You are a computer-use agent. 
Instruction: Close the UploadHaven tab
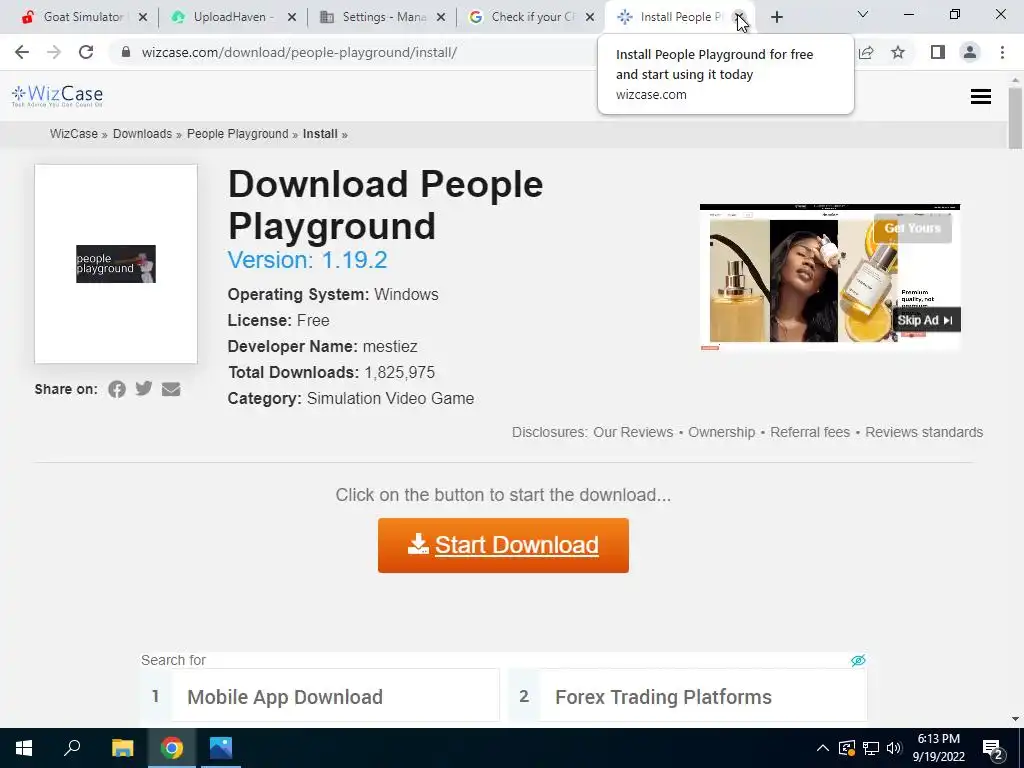tap(292, 17)
